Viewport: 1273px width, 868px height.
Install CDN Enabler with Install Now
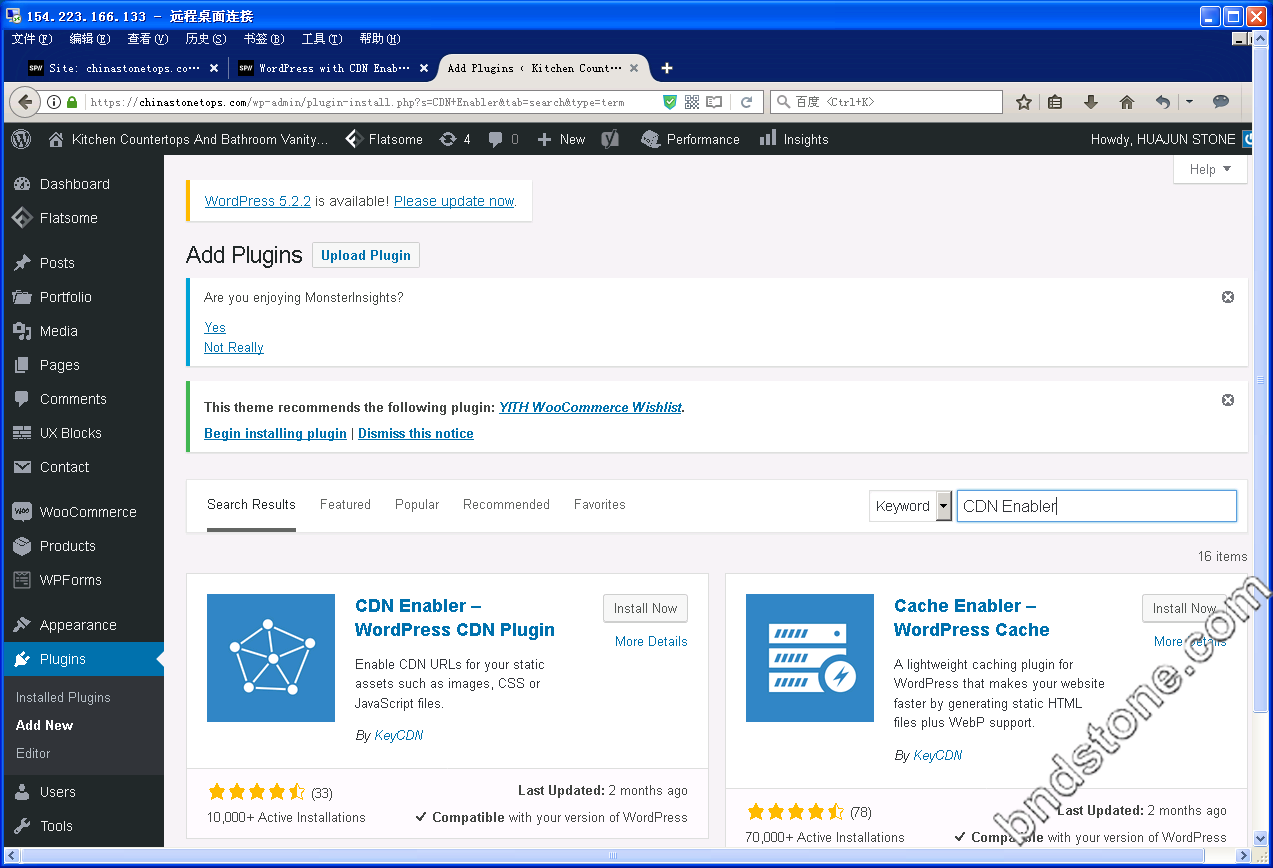(x=645, y=608)
